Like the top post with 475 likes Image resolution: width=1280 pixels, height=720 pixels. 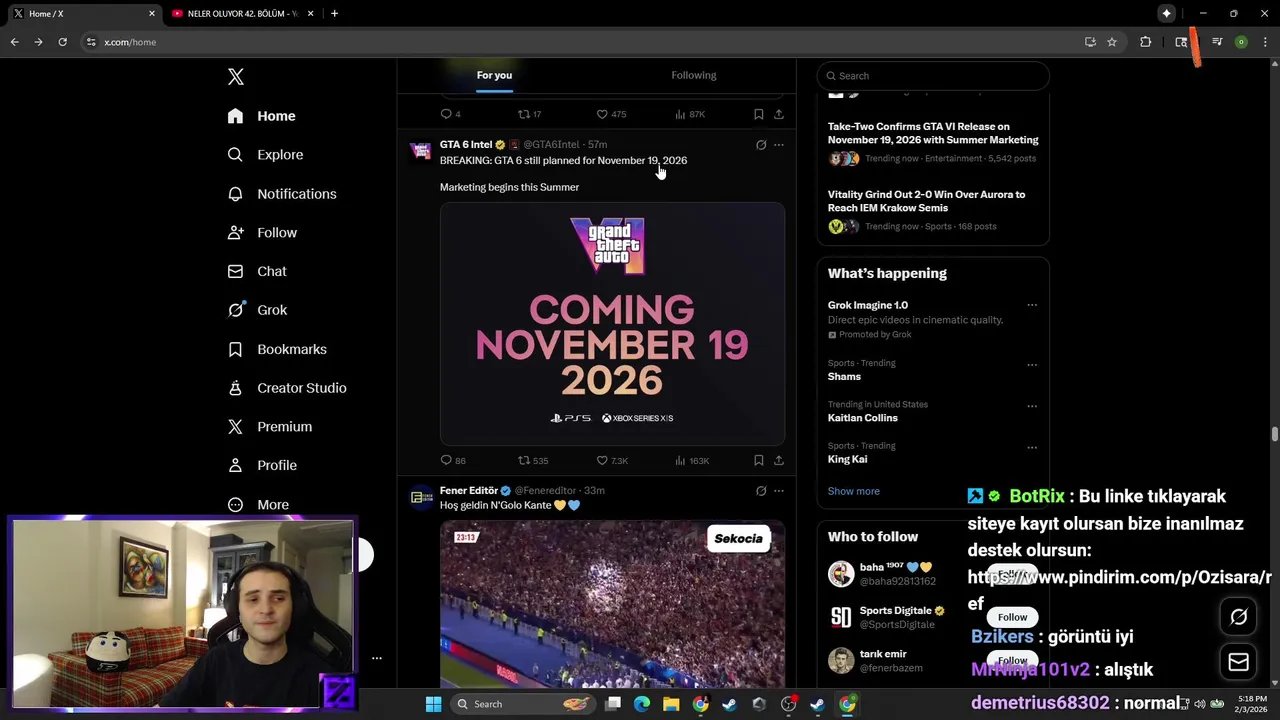pos(611,114)
